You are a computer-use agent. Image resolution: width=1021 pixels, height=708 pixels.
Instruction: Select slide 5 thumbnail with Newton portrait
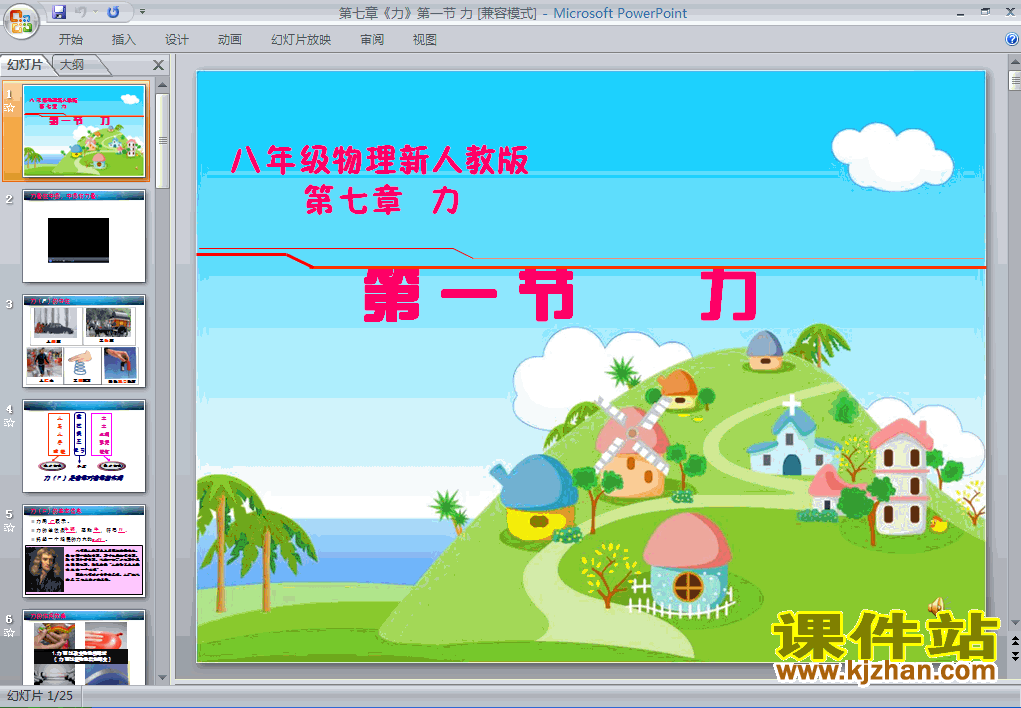click(84, 551)
